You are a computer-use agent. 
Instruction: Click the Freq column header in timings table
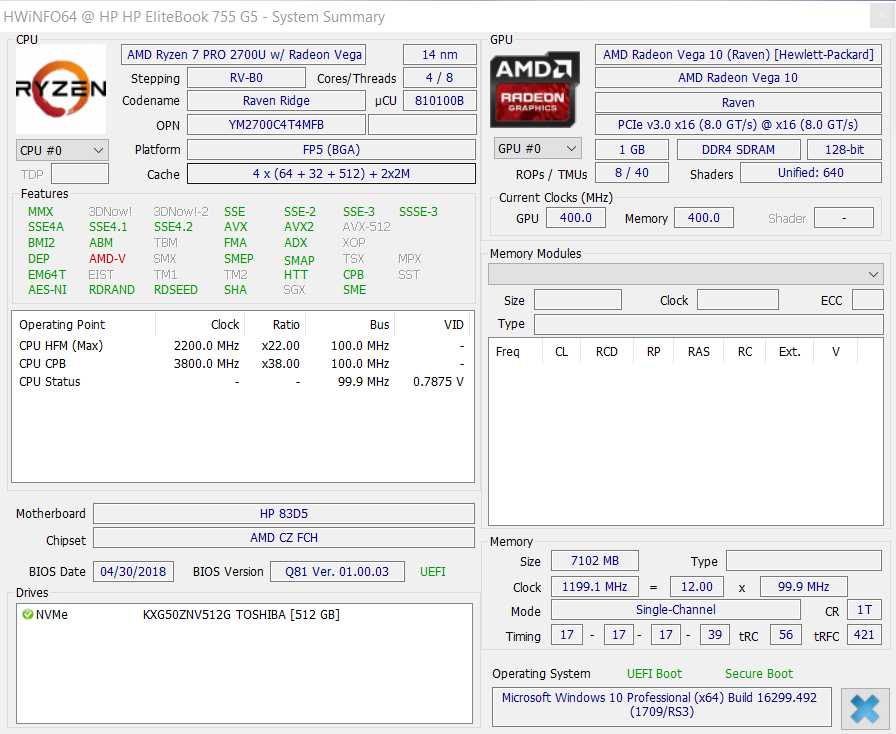pos(515,352)
